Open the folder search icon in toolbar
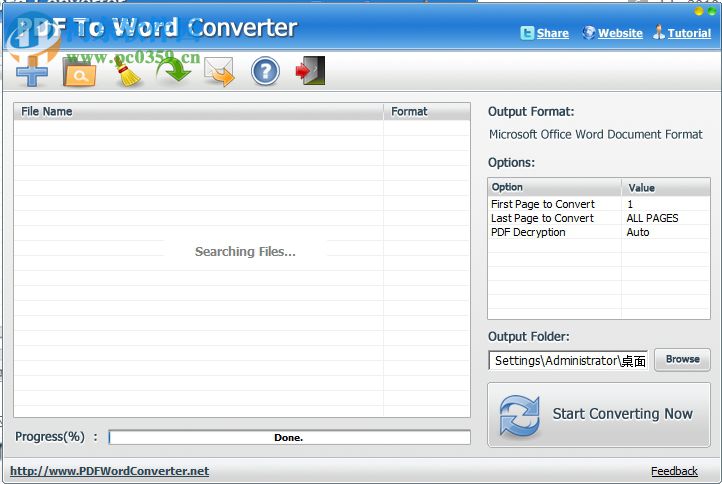722x484 pixels. tap(79, 73)
